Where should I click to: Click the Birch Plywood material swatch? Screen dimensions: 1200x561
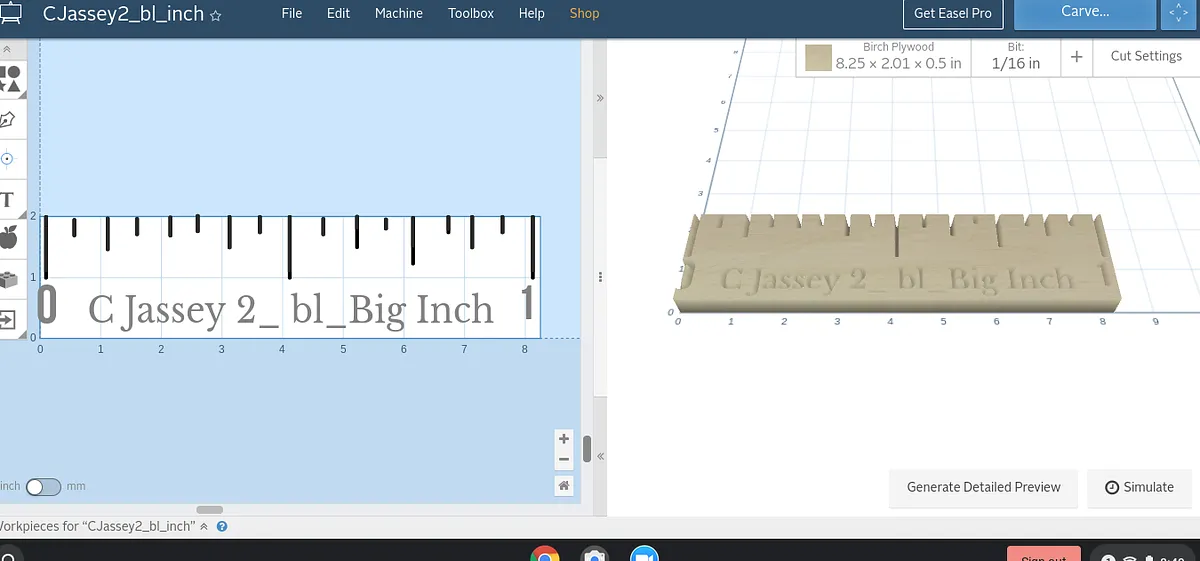pos(818,57)
